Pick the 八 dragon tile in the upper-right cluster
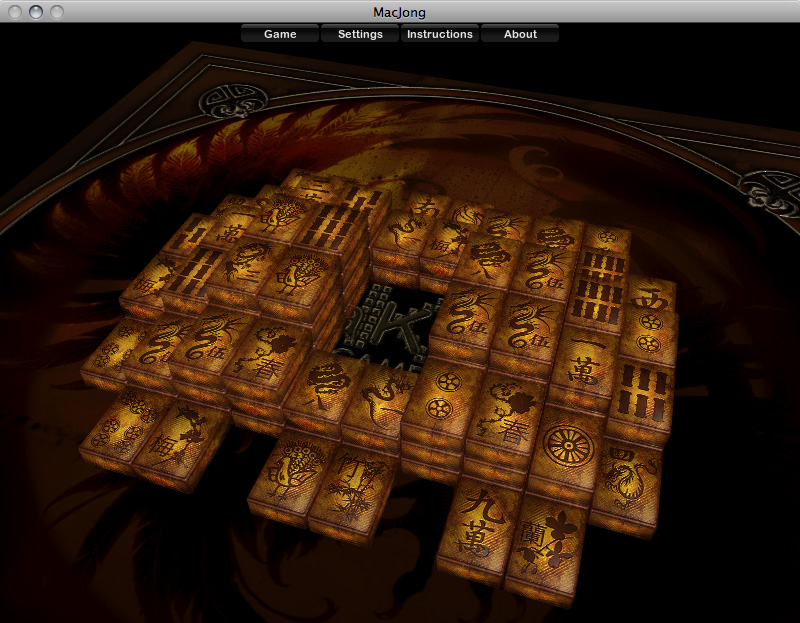800x623 pixels. 490,260
